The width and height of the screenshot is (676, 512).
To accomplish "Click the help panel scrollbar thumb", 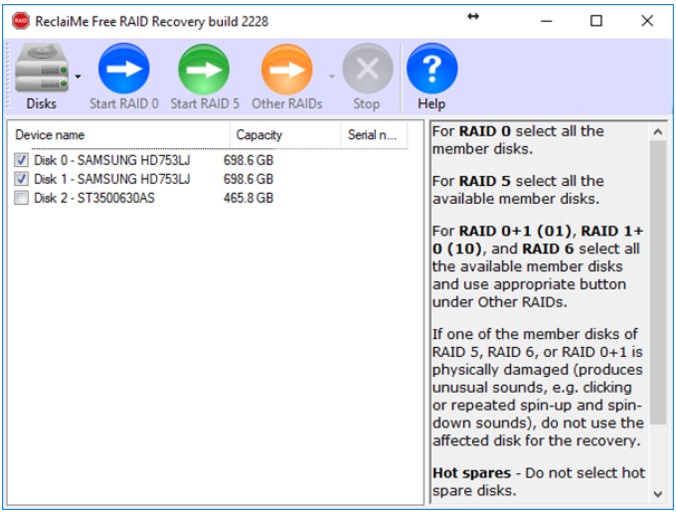I will point(658,283).
